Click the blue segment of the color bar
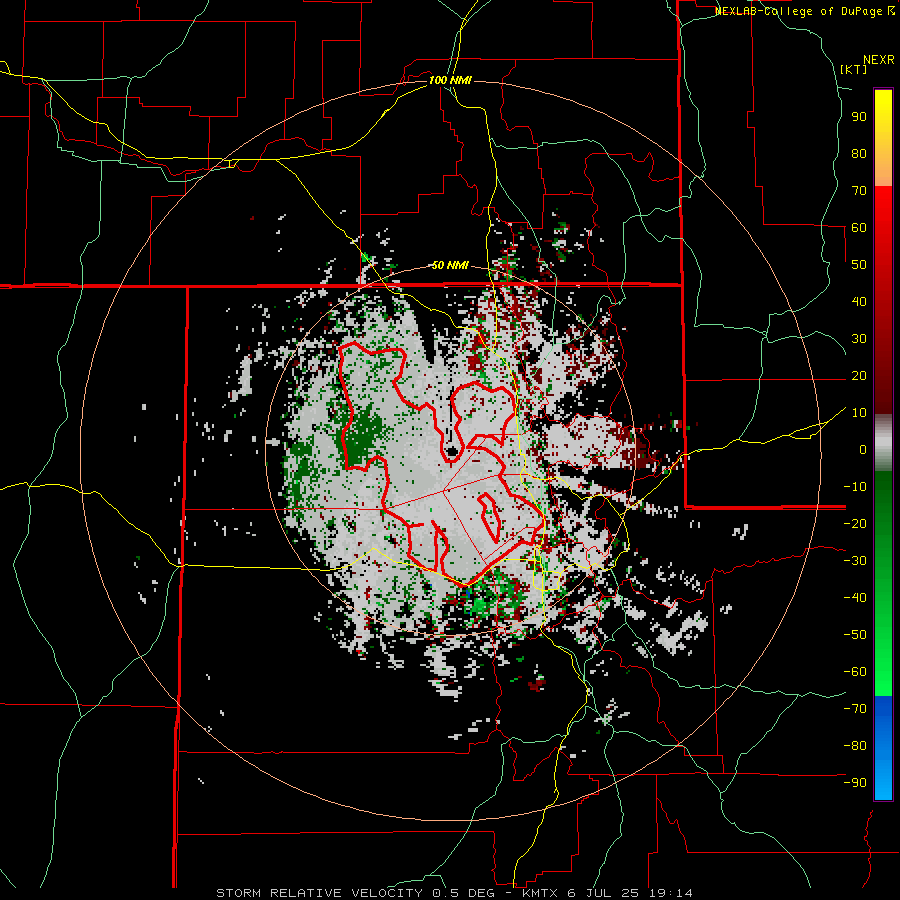Image resolution: width=900 pixels, height=900 pixels. [x=883, y=747]
